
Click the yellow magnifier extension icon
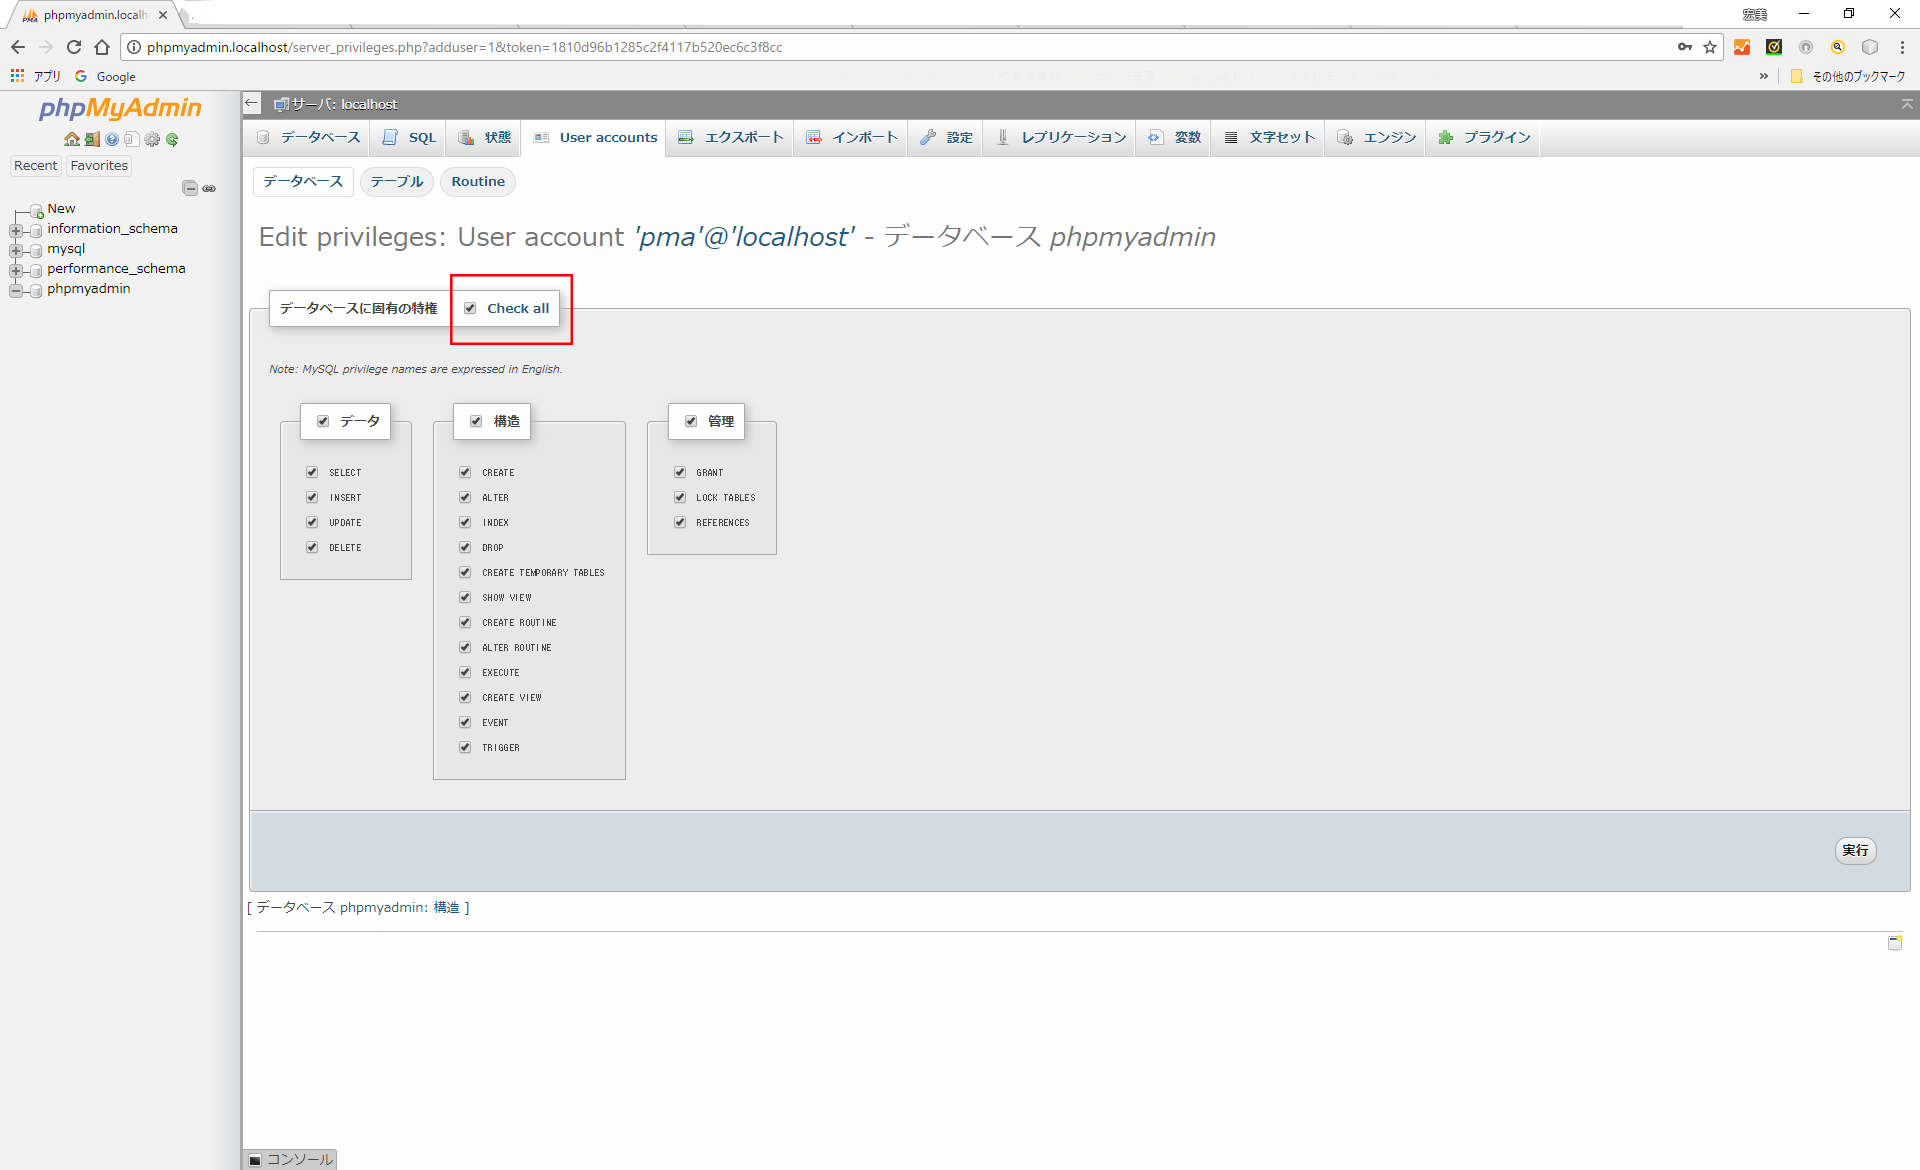[x=1838, y=47]
